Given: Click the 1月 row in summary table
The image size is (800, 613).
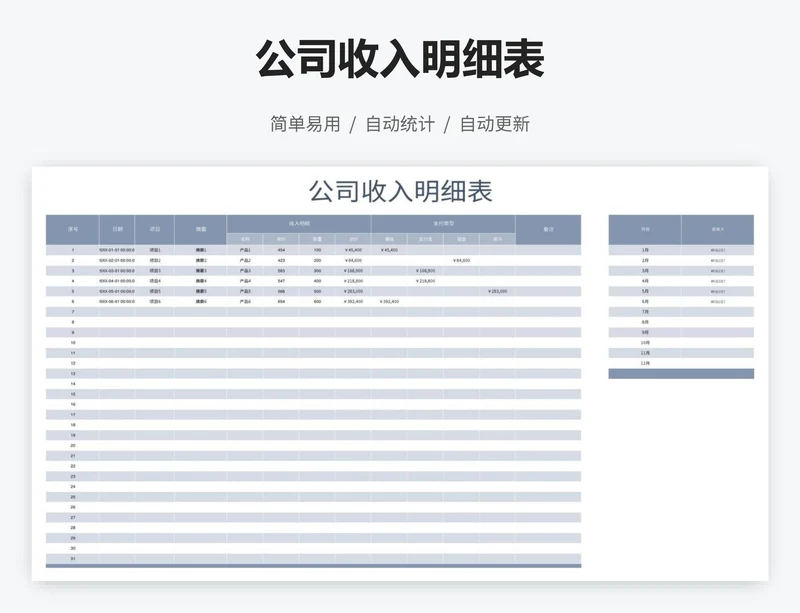Looking at the screenshot, I should [681, 250].
